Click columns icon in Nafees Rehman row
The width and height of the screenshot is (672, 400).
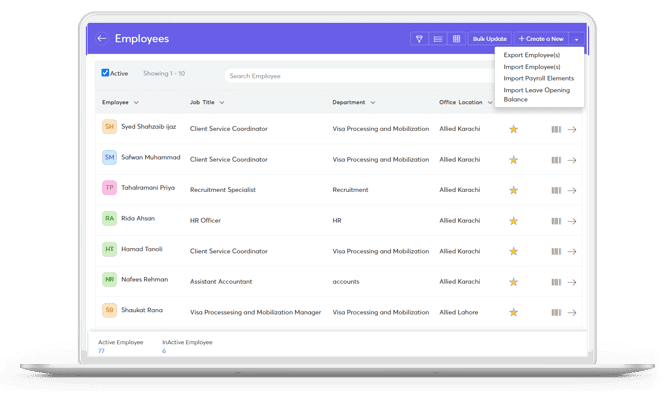556,282
